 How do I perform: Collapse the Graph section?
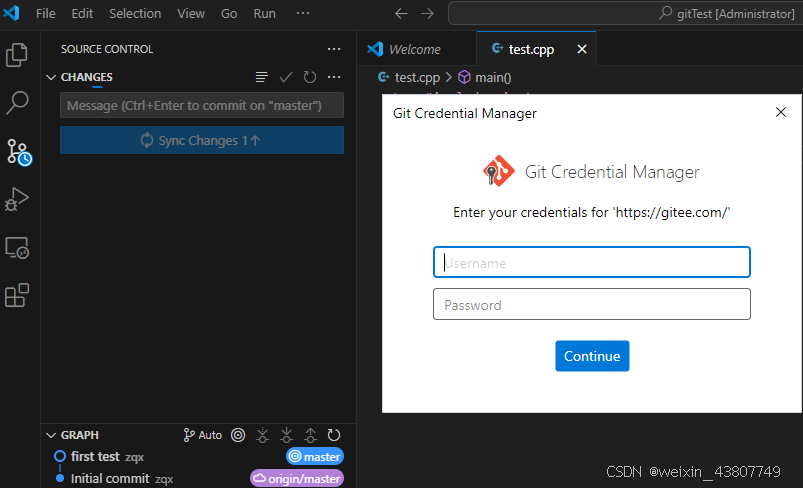[51, 435]
